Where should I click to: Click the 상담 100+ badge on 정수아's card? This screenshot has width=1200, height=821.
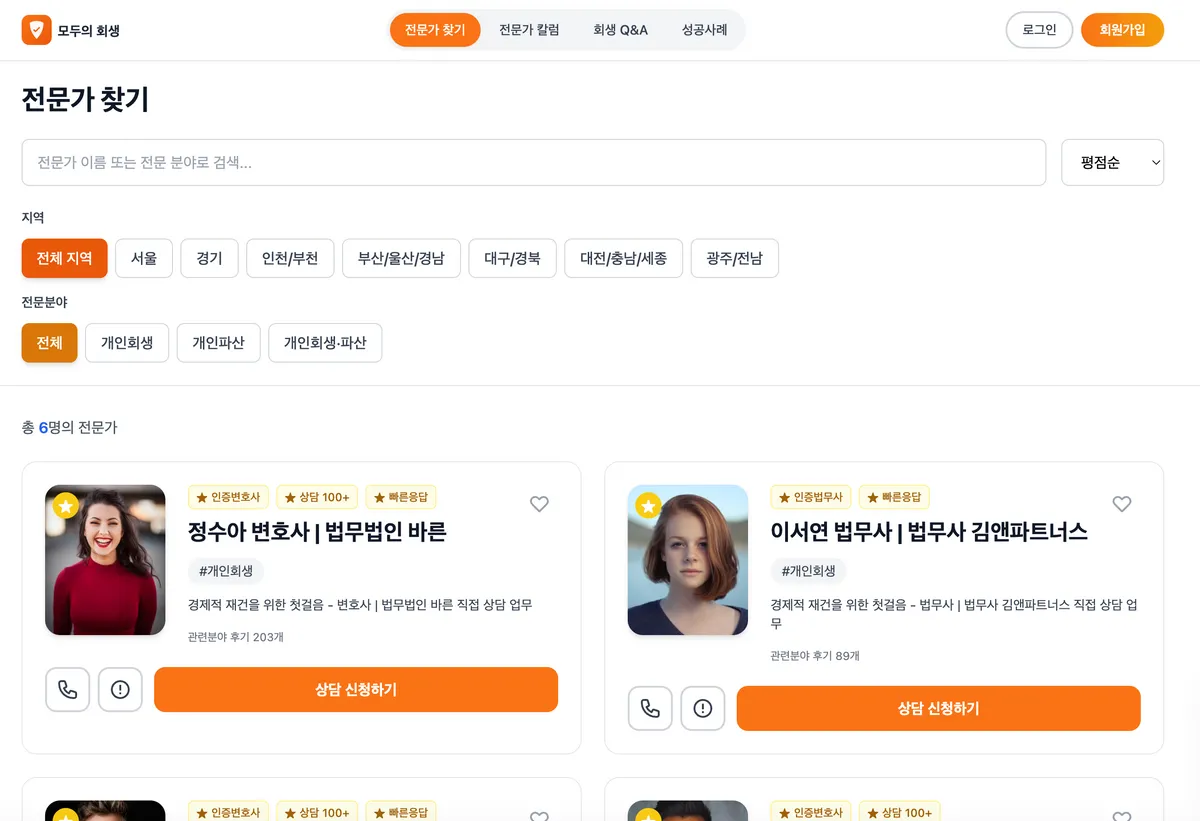(316, 497)
